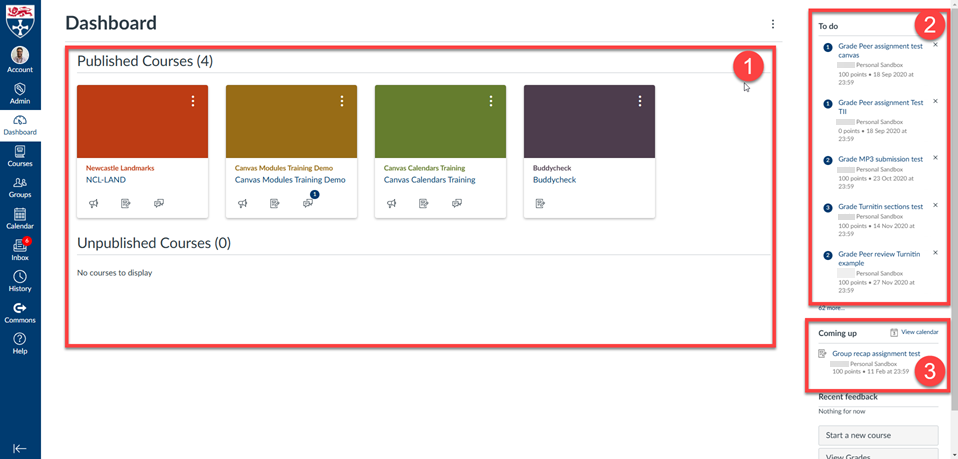Viewport: 958px width, 459px height.
Task: Open Canvas Modules Training Demo dark title link
Action: [290, 180]
